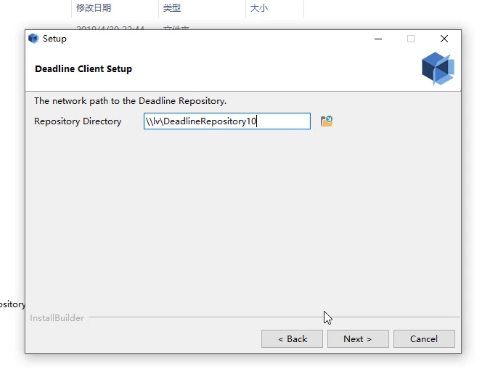483x382 pixels.
Task: Minimize the Setup dialog
Action: coord(378,39)
